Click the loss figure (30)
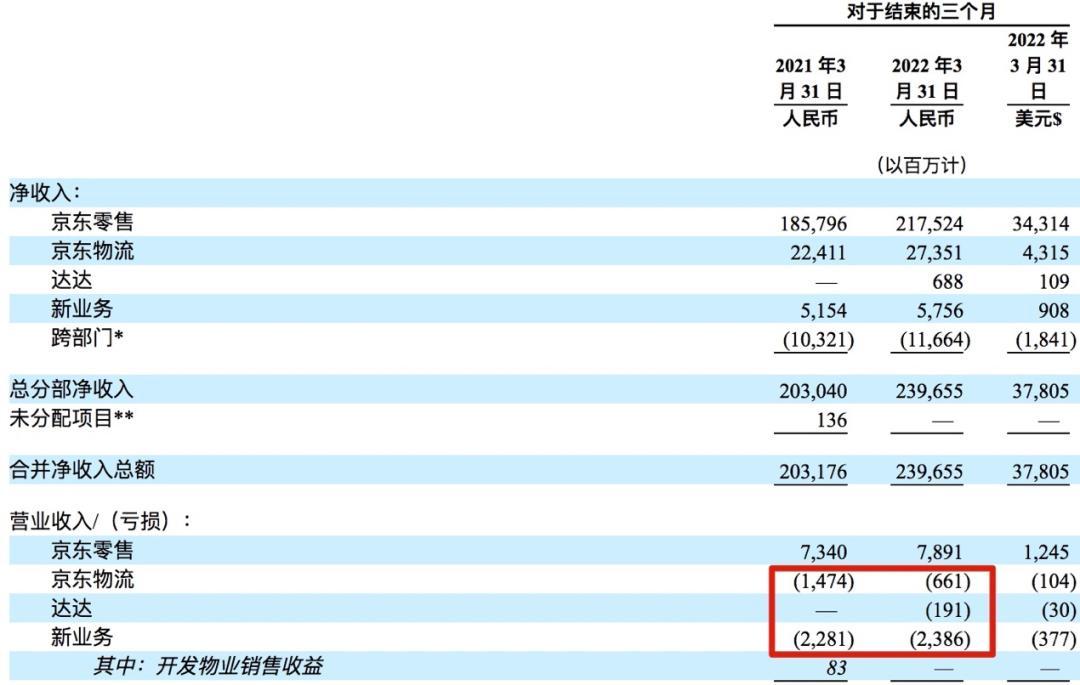This screenshot has width=1080, height=685. [x=1059, y=611]
